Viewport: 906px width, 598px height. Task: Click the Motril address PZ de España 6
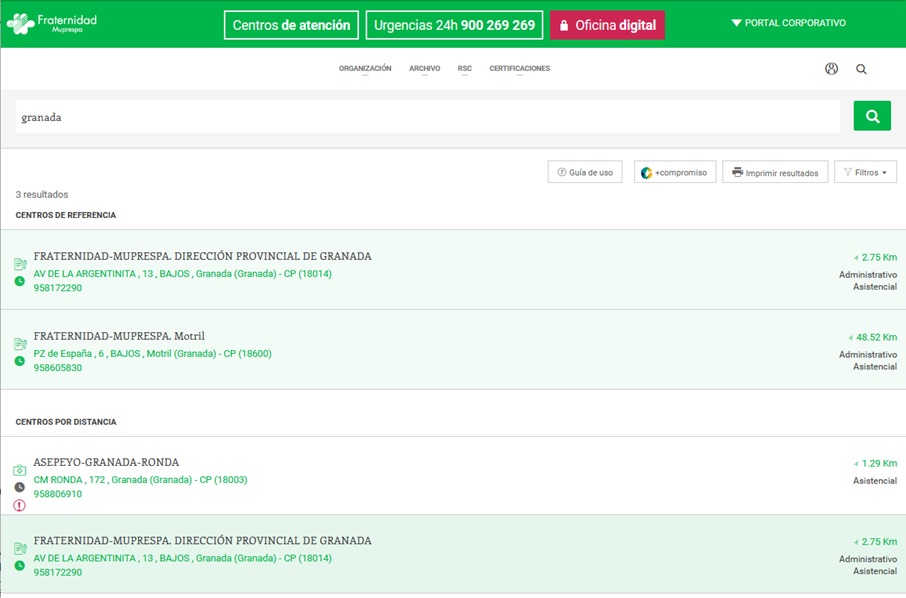pyautogui.click(x=153, y=354)
